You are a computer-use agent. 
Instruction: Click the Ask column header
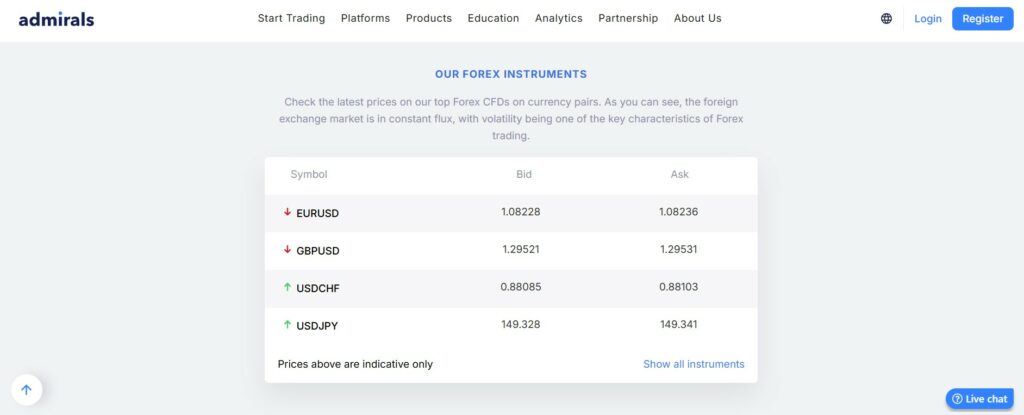tap(680, 174)
